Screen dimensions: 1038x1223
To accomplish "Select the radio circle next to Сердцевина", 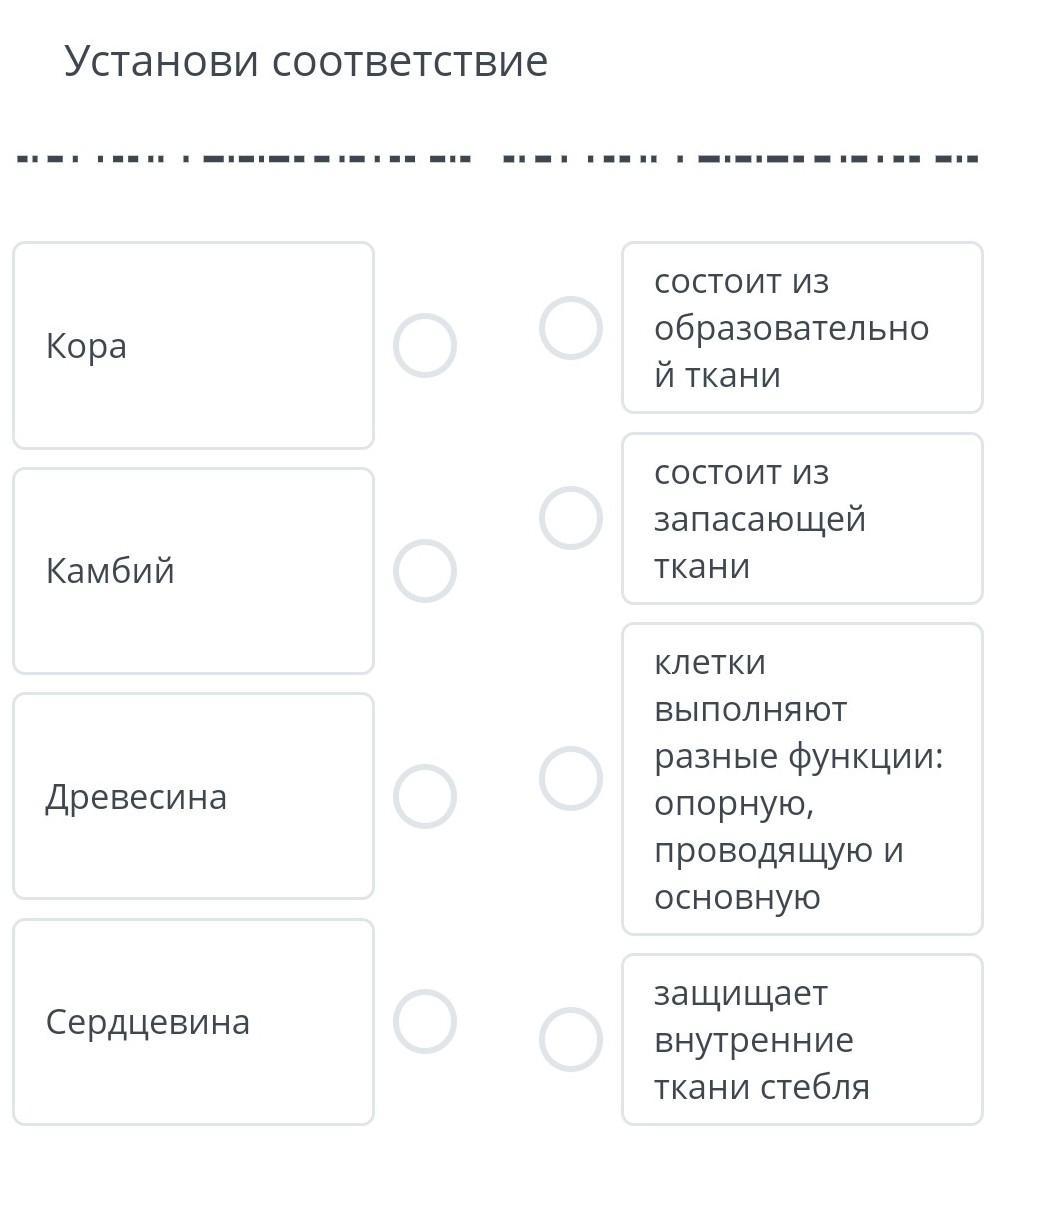I will click(424, 1021).
